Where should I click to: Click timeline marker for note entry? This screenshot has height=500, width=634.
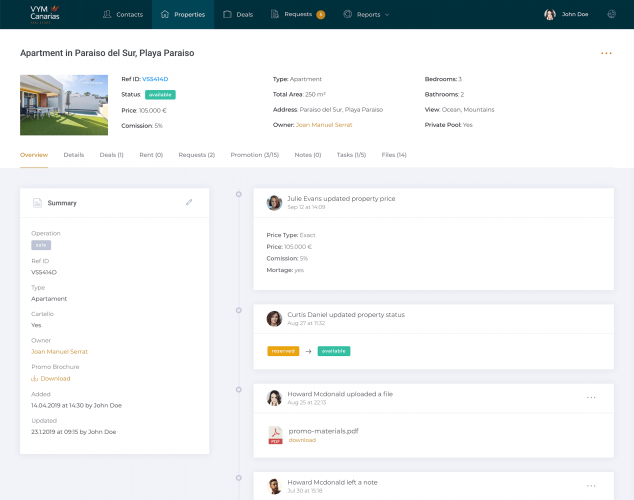[239, 478]
